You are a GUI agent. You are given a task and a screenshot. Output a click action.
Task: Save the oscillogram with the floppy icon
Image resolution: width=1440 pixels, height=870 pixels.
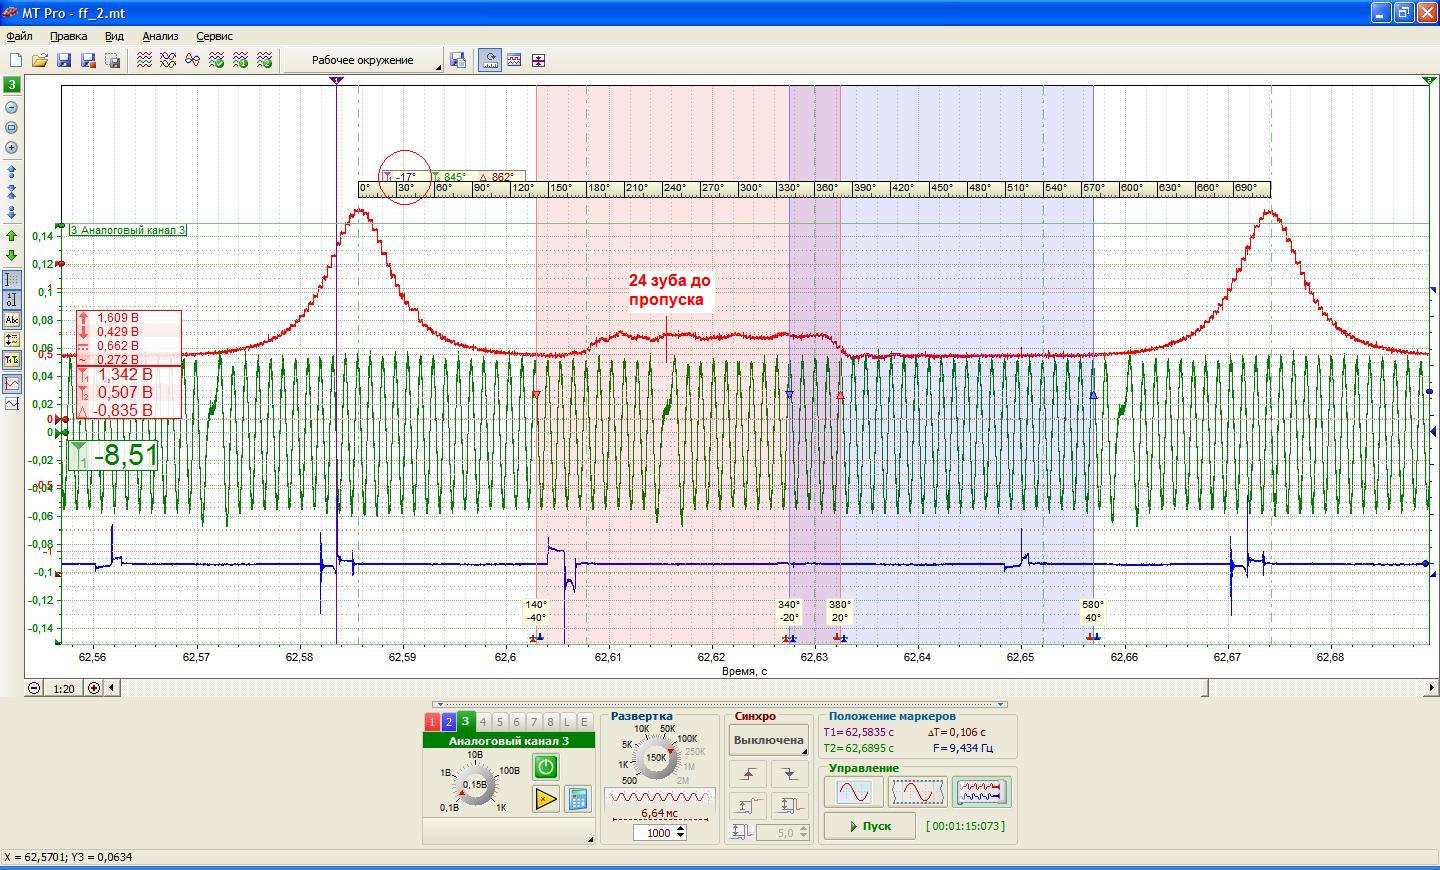click(x=64, y=60)
